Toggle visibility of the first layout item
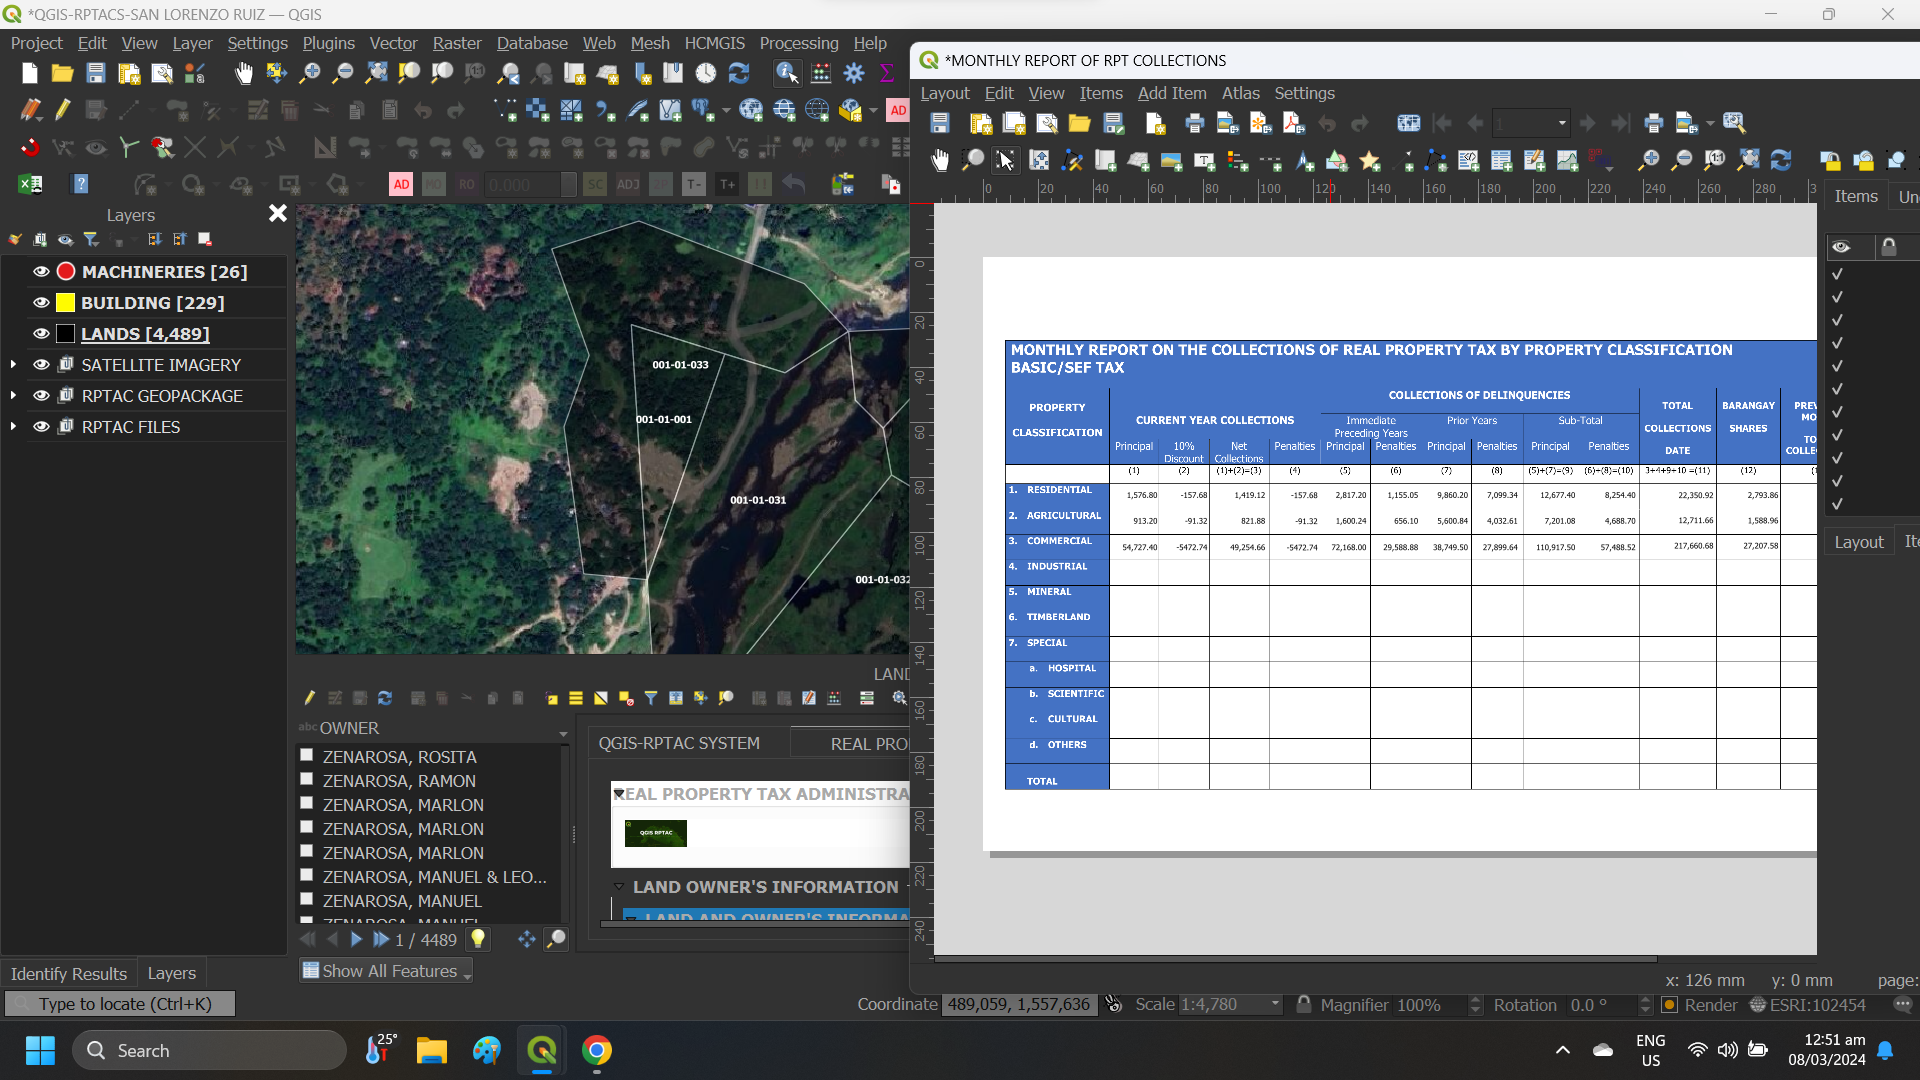1920x1080 pixels. (x=1837, y=273)
